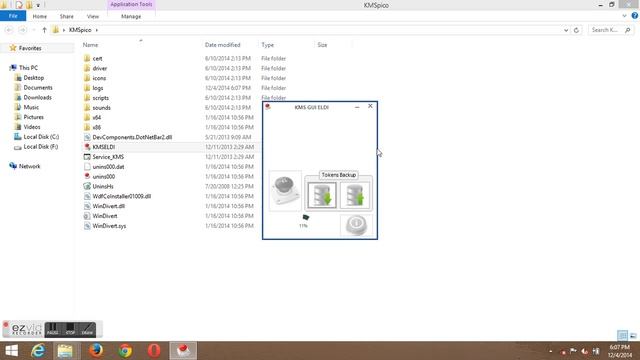Open File Explorer in the taskbar
The image size is (640, 360).
click(65, 351)
